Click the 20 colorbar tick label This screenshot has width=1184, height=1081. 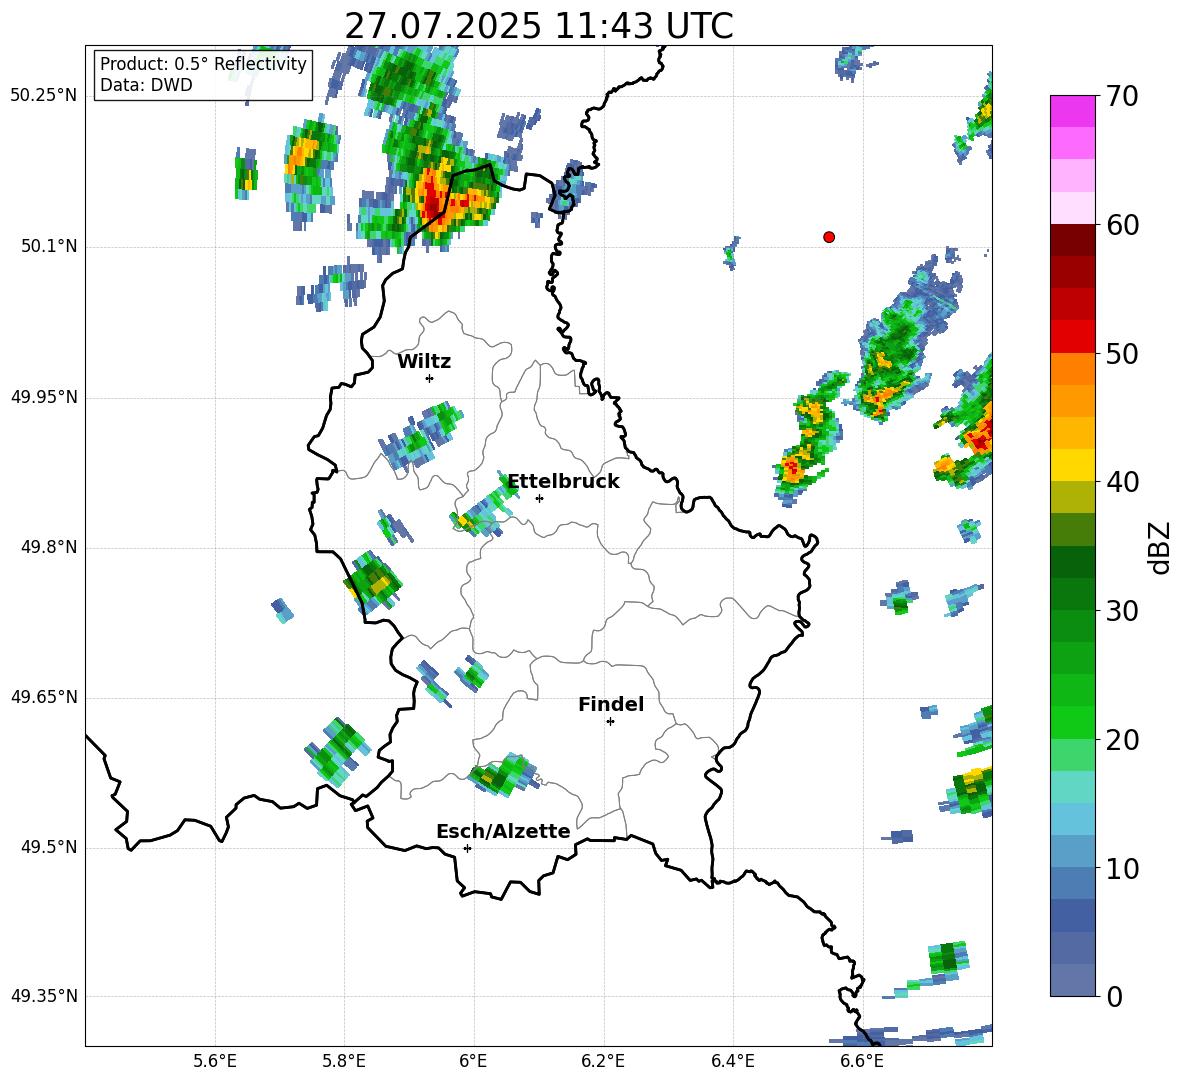(x=1122, y=739)
